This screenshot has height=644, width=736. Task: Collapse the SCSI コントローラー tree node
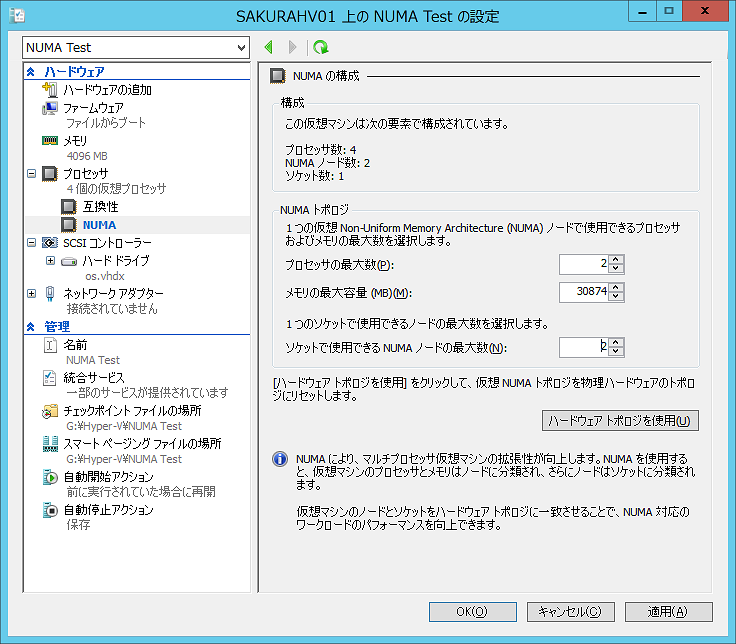pyautogui.click(x=31, y=243)
